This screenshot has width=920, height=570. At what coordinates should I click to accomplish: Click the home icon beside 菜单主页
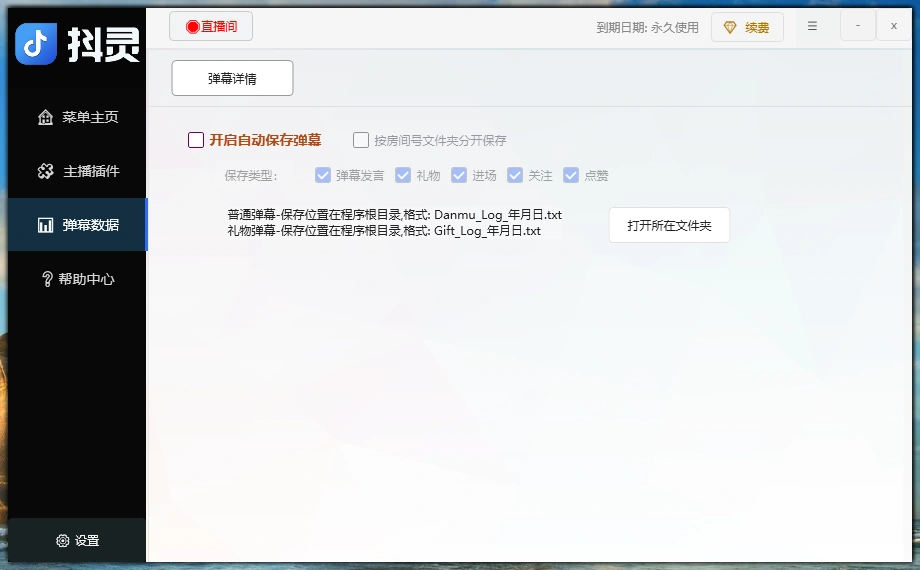click(x=45, y=117)
